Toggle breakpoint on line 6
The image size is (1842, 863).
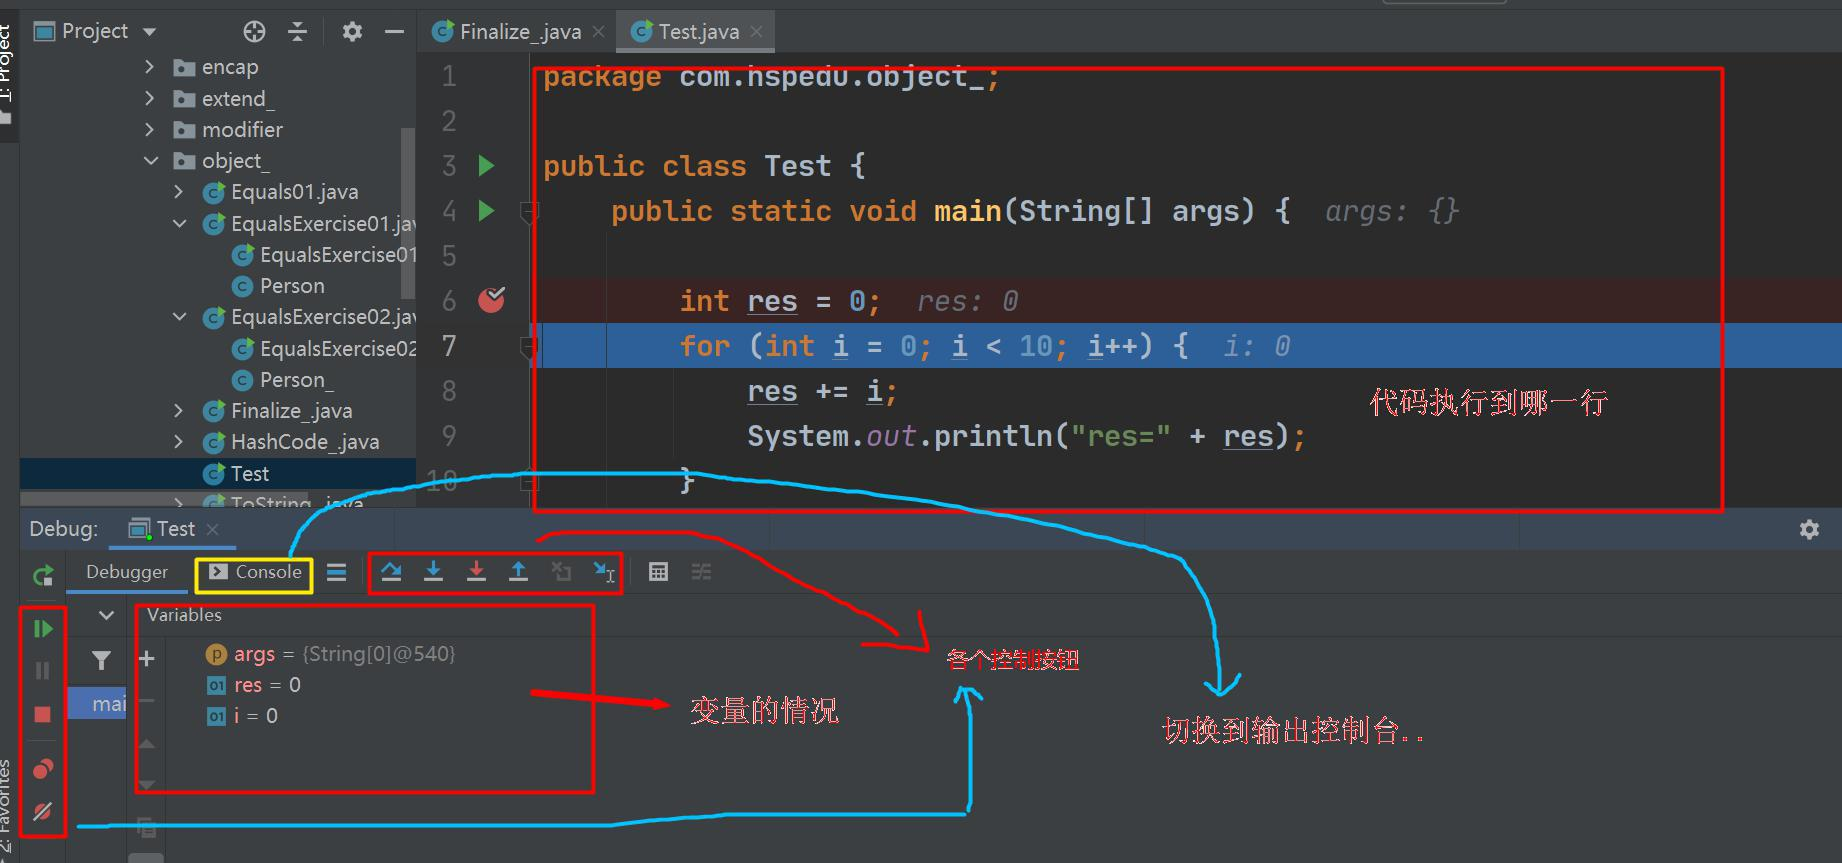(x=491, y=300)
